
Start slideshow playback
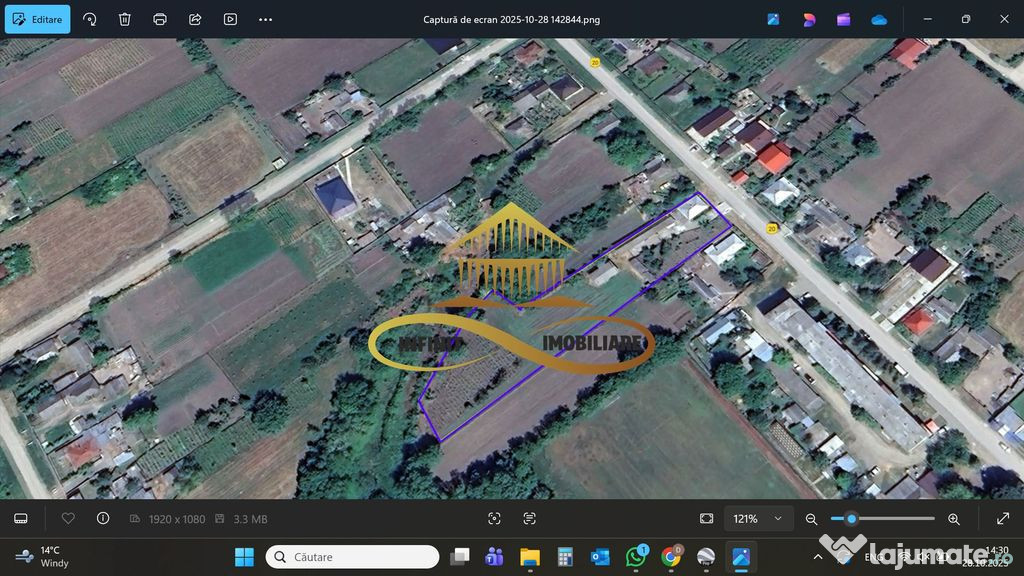tap(230, 19)
